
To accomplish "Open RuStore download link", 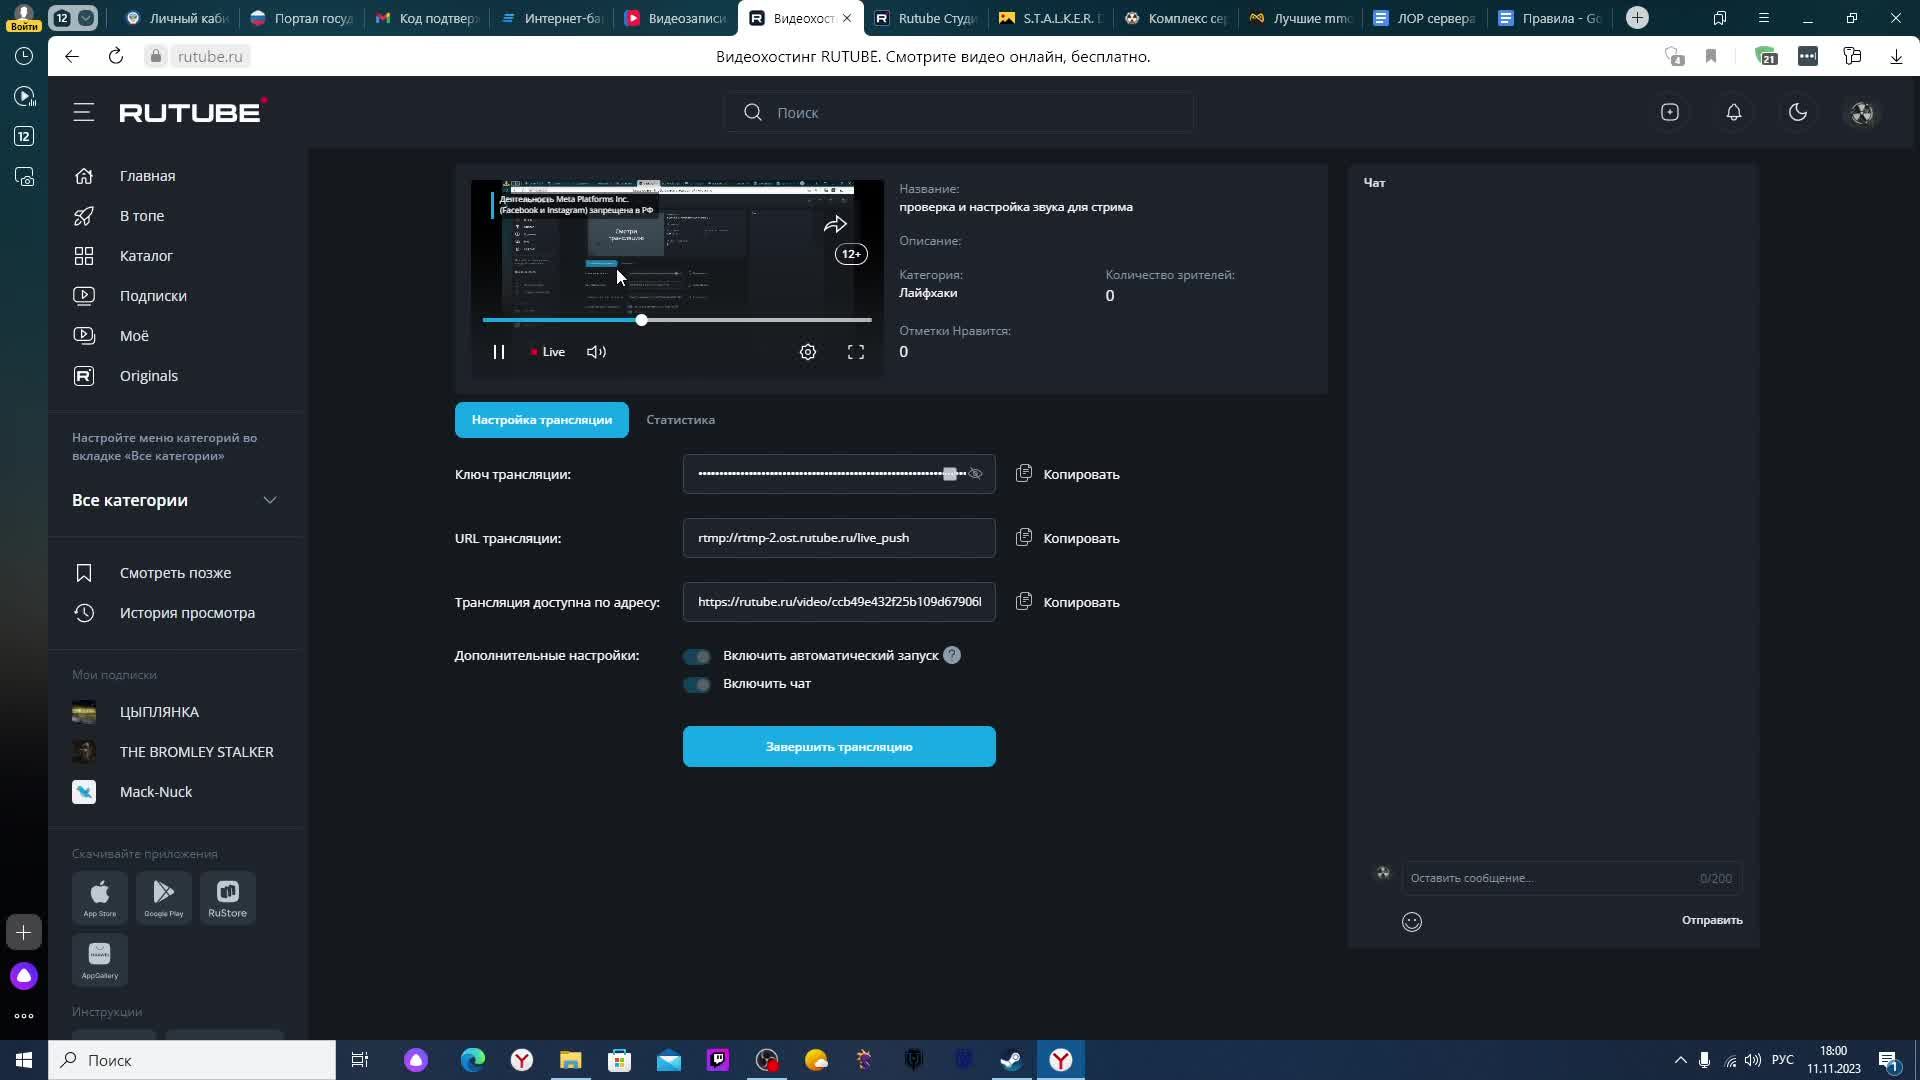I will click(228, 897).
